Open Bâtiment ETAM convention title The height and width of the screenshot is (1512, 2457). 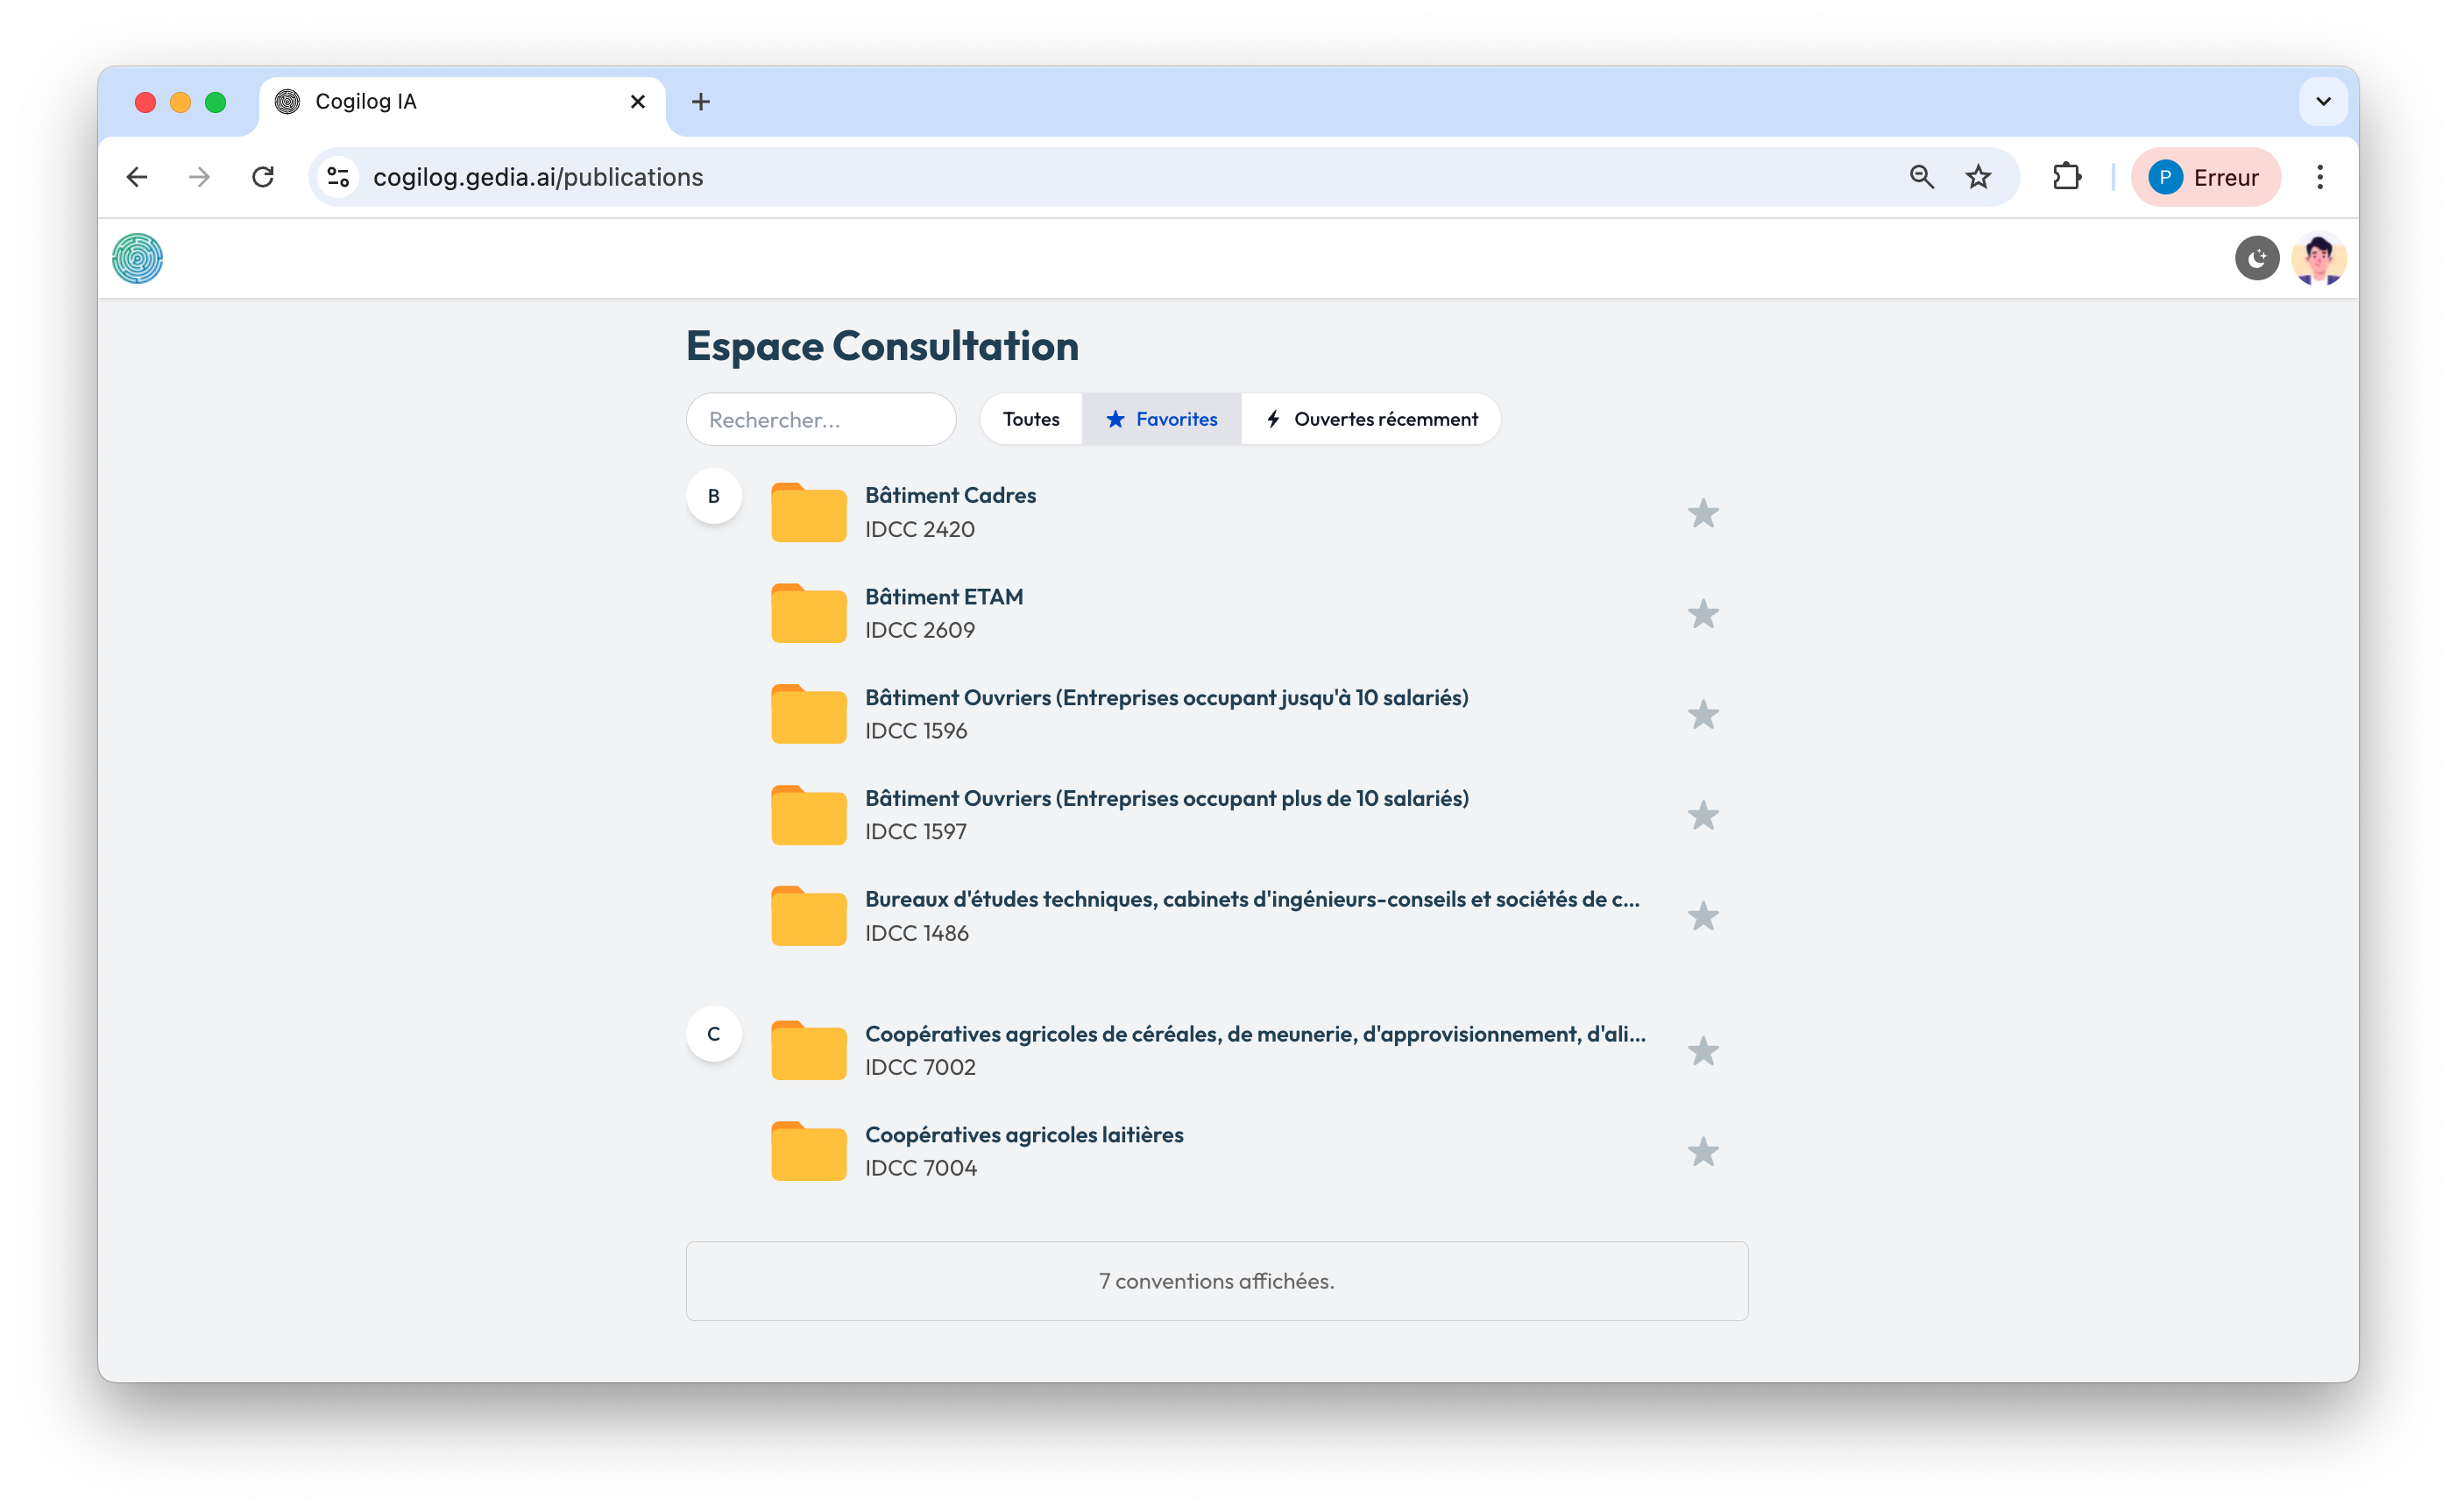pos(944,597)
